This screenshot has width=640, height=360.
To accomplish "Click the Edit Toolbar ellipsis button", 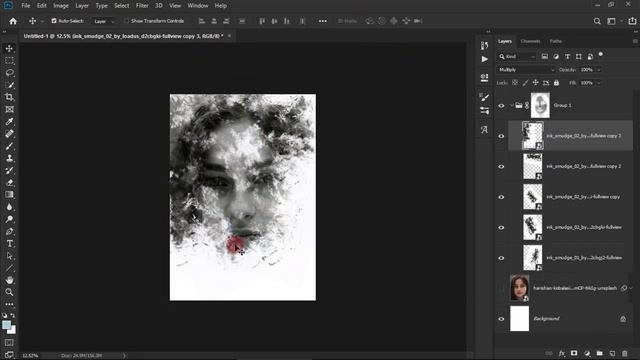I will (x=9, y=304).
